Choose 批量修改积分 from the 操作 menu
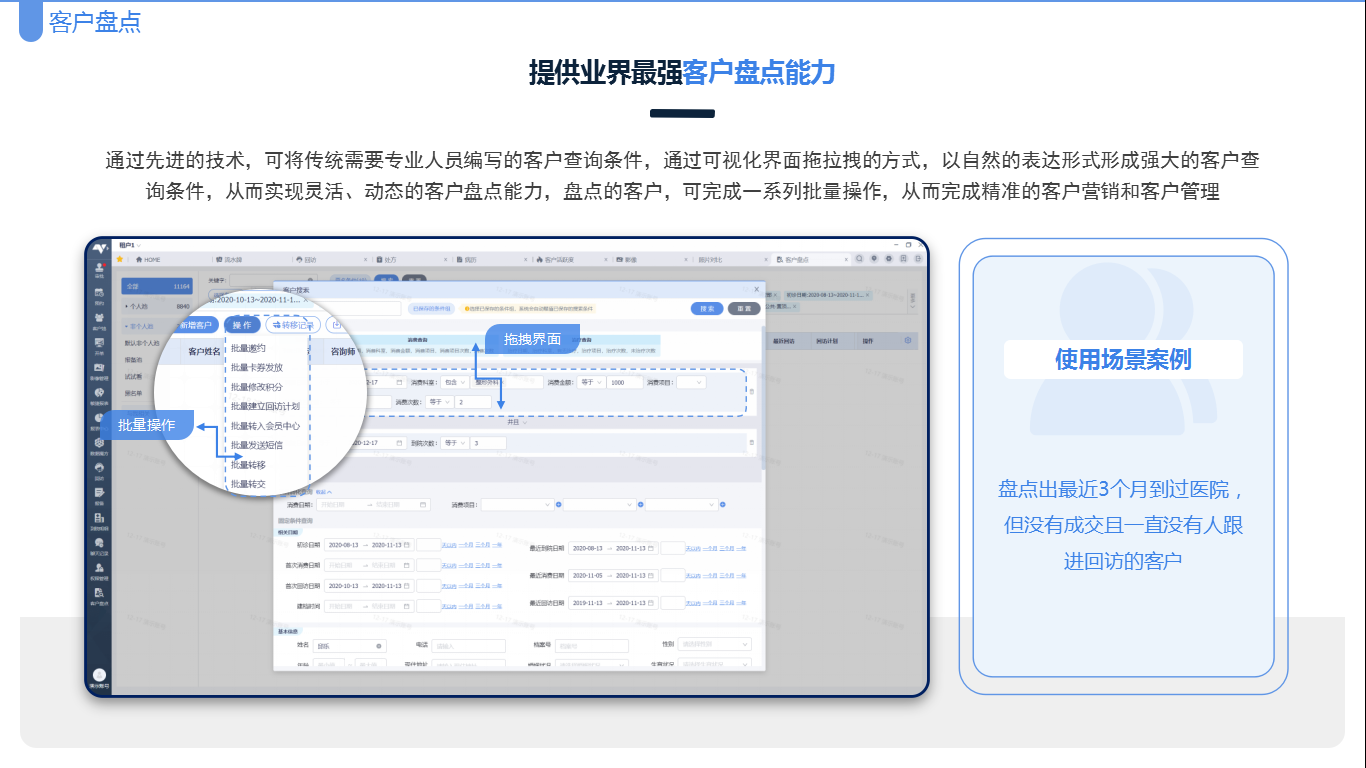This screenshot has width=1366, height=768. pos(257,387)
